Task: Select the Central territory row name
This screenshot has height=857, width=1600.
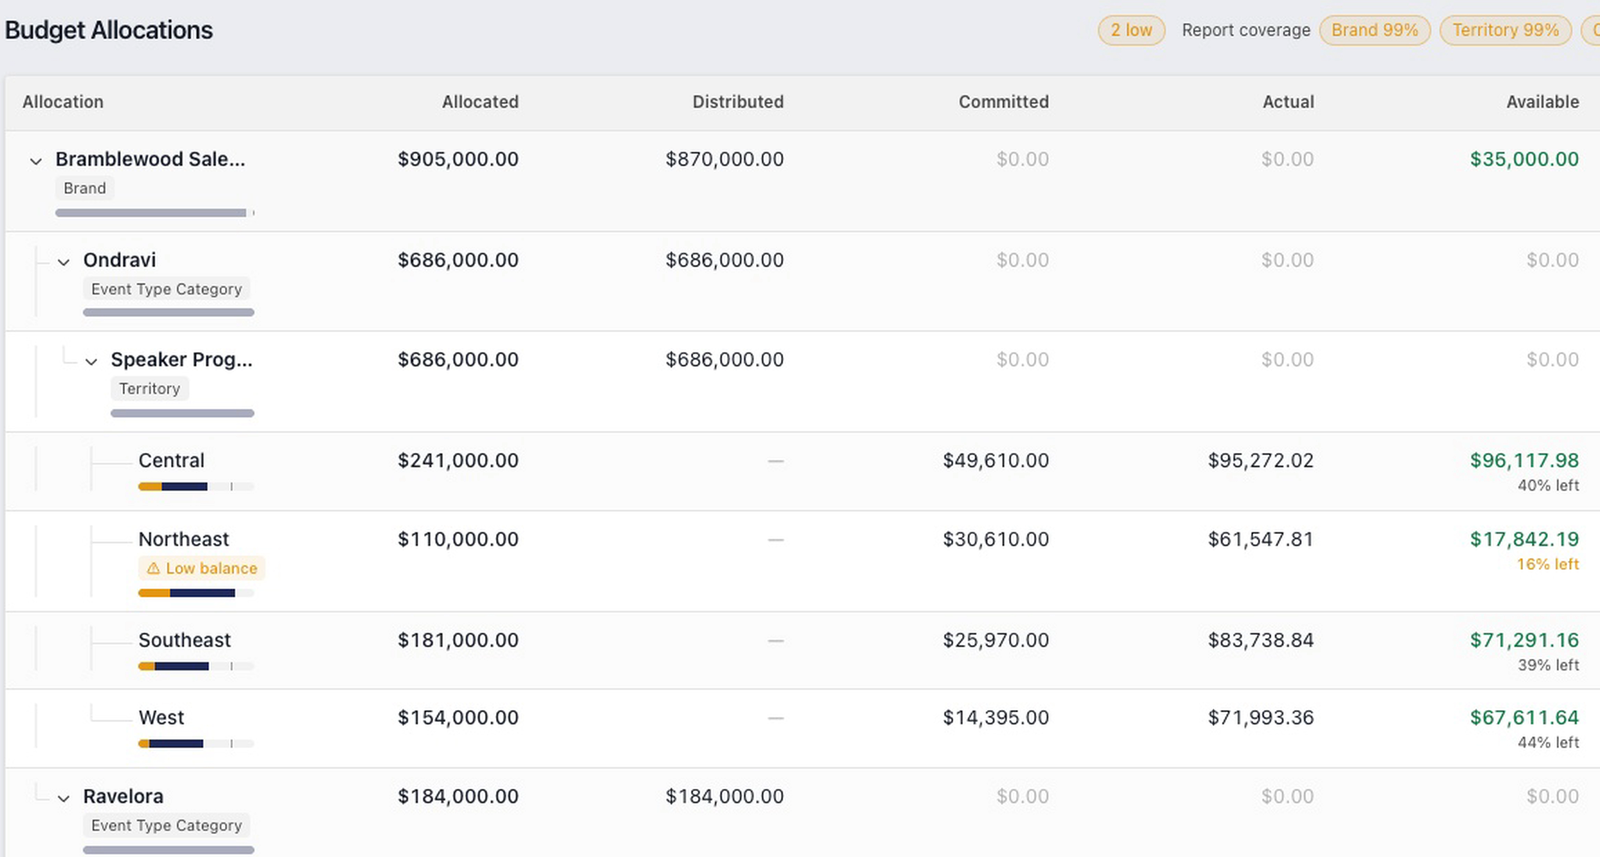Action: click(x=171, y=461)
